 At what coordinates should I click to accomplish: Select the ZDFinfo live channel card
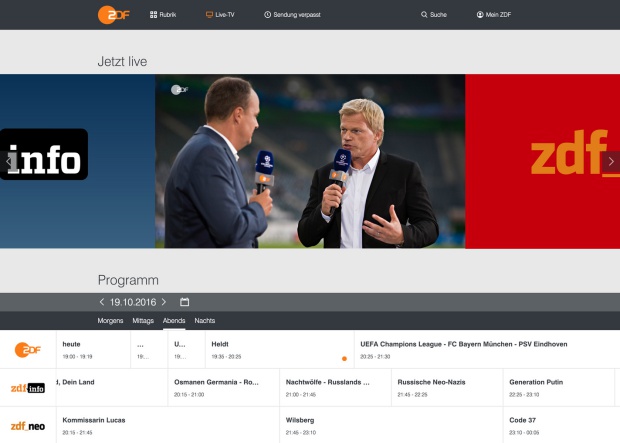(x=78, y=161)
